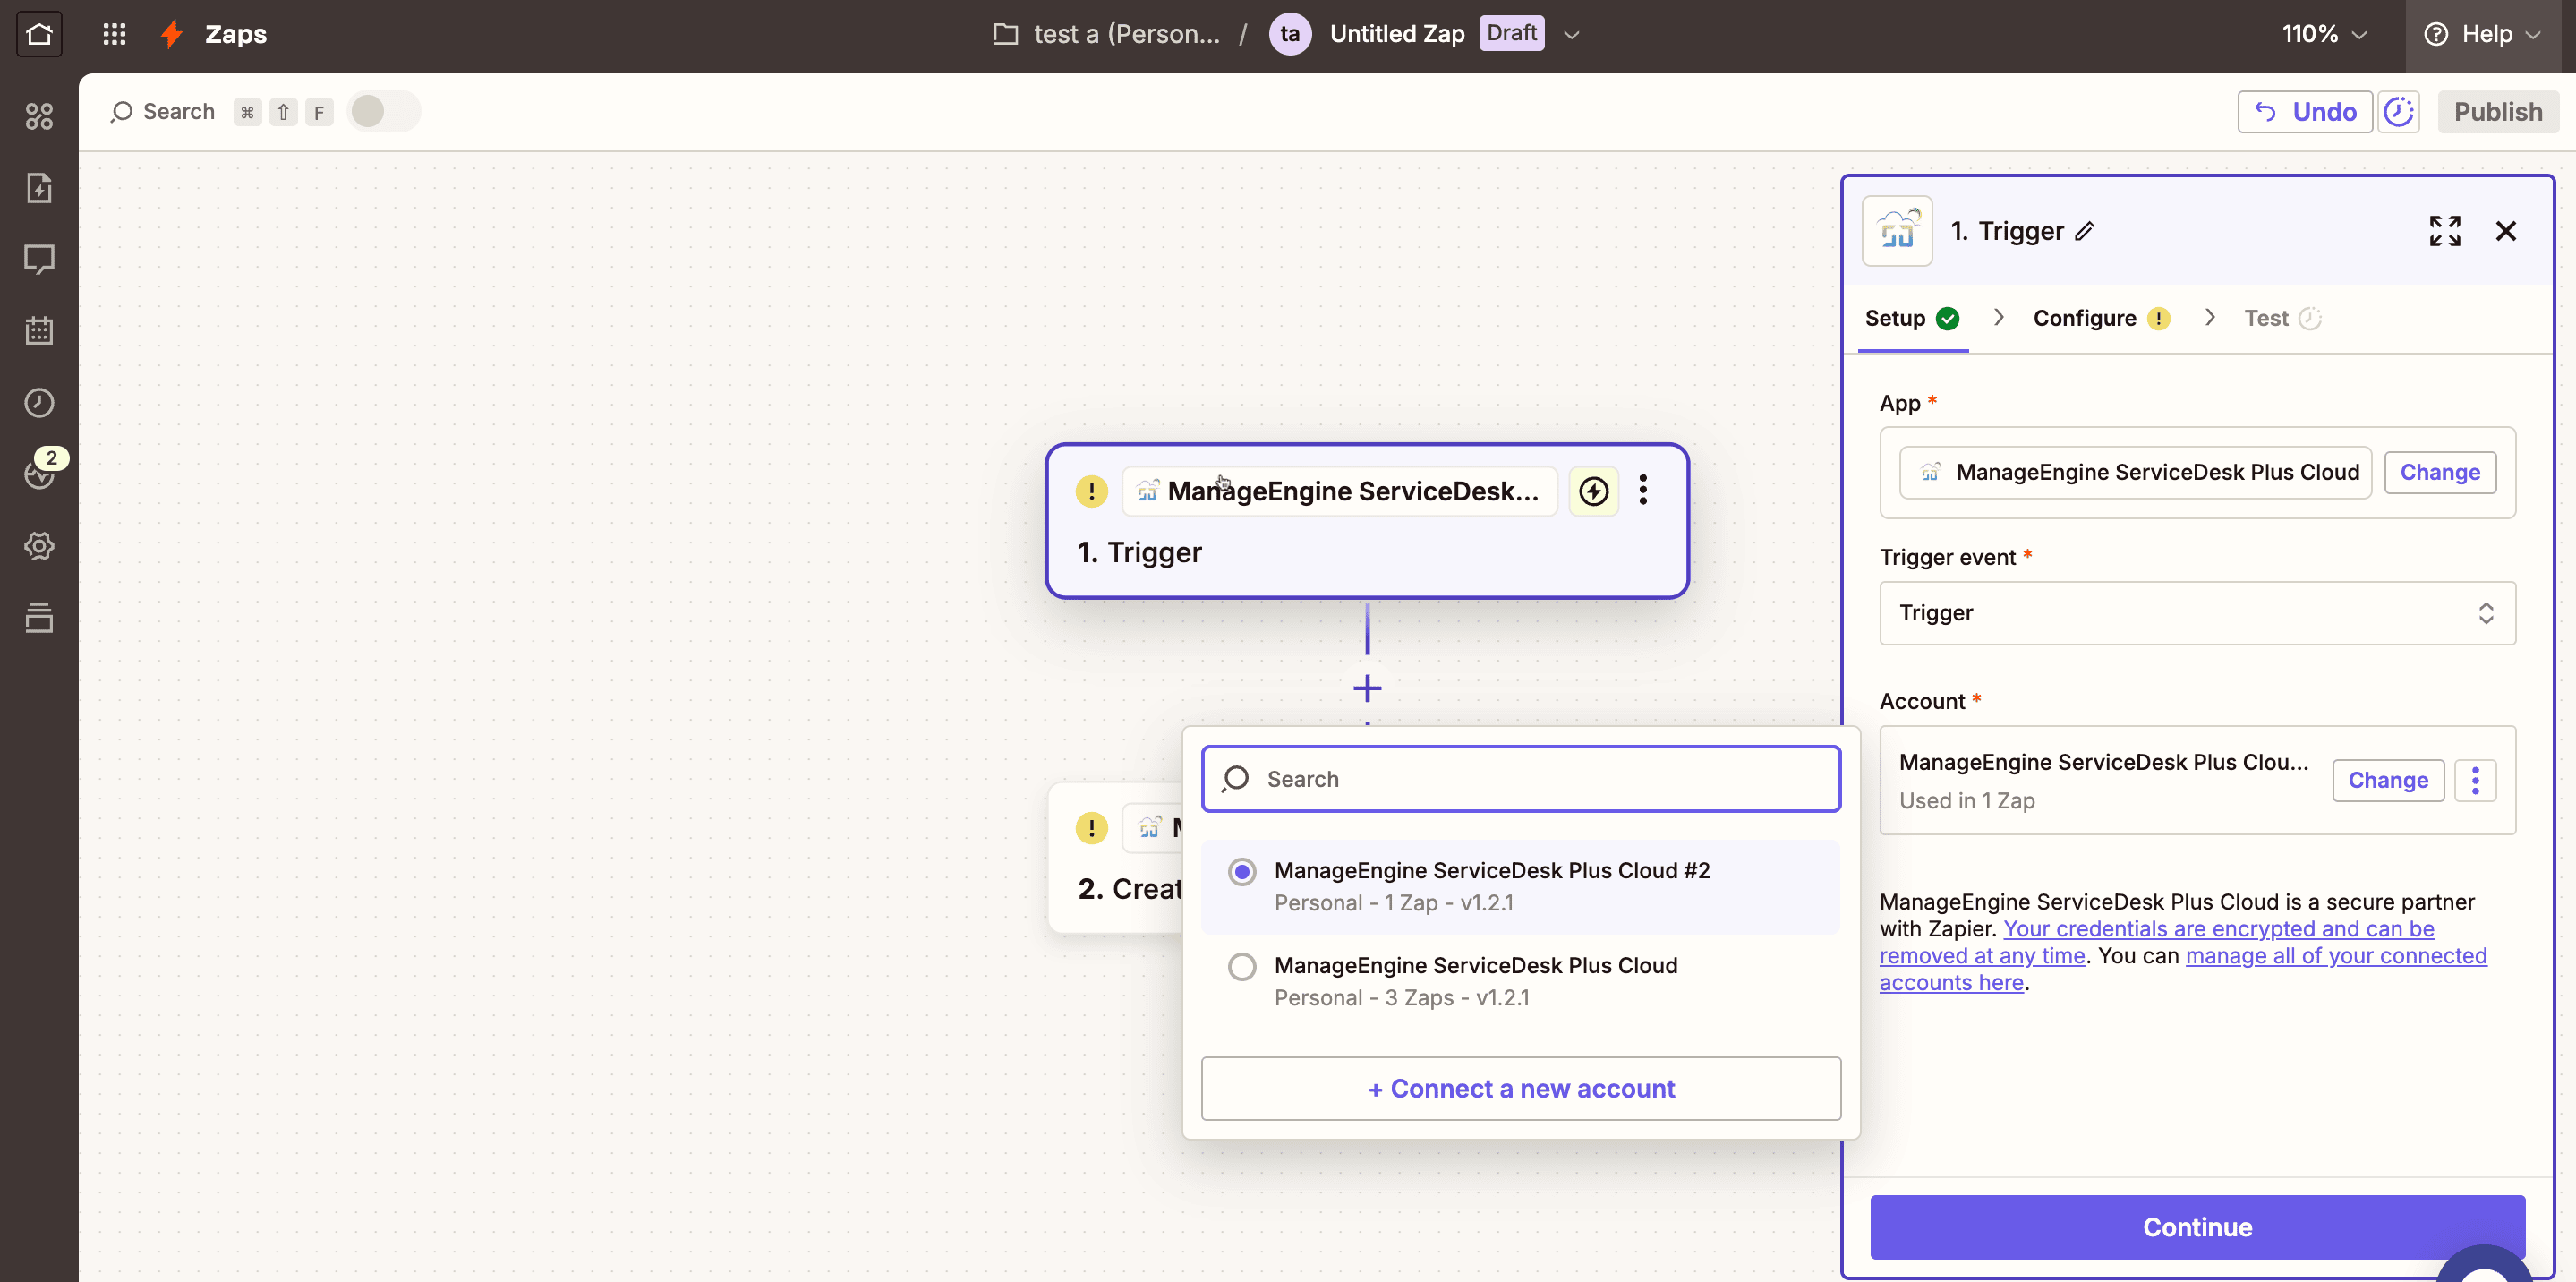
Task: Toggle the Zap on/off switch
Action: (383, 111)
